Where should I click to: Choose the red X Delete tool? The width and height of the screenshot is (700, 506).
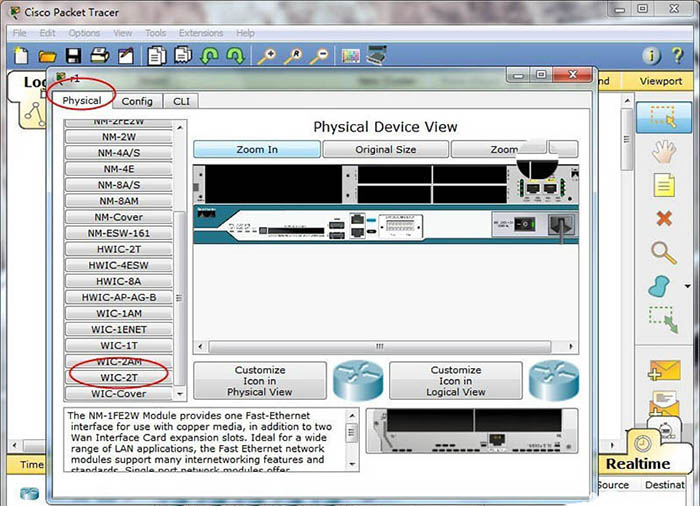coord(664,218)
